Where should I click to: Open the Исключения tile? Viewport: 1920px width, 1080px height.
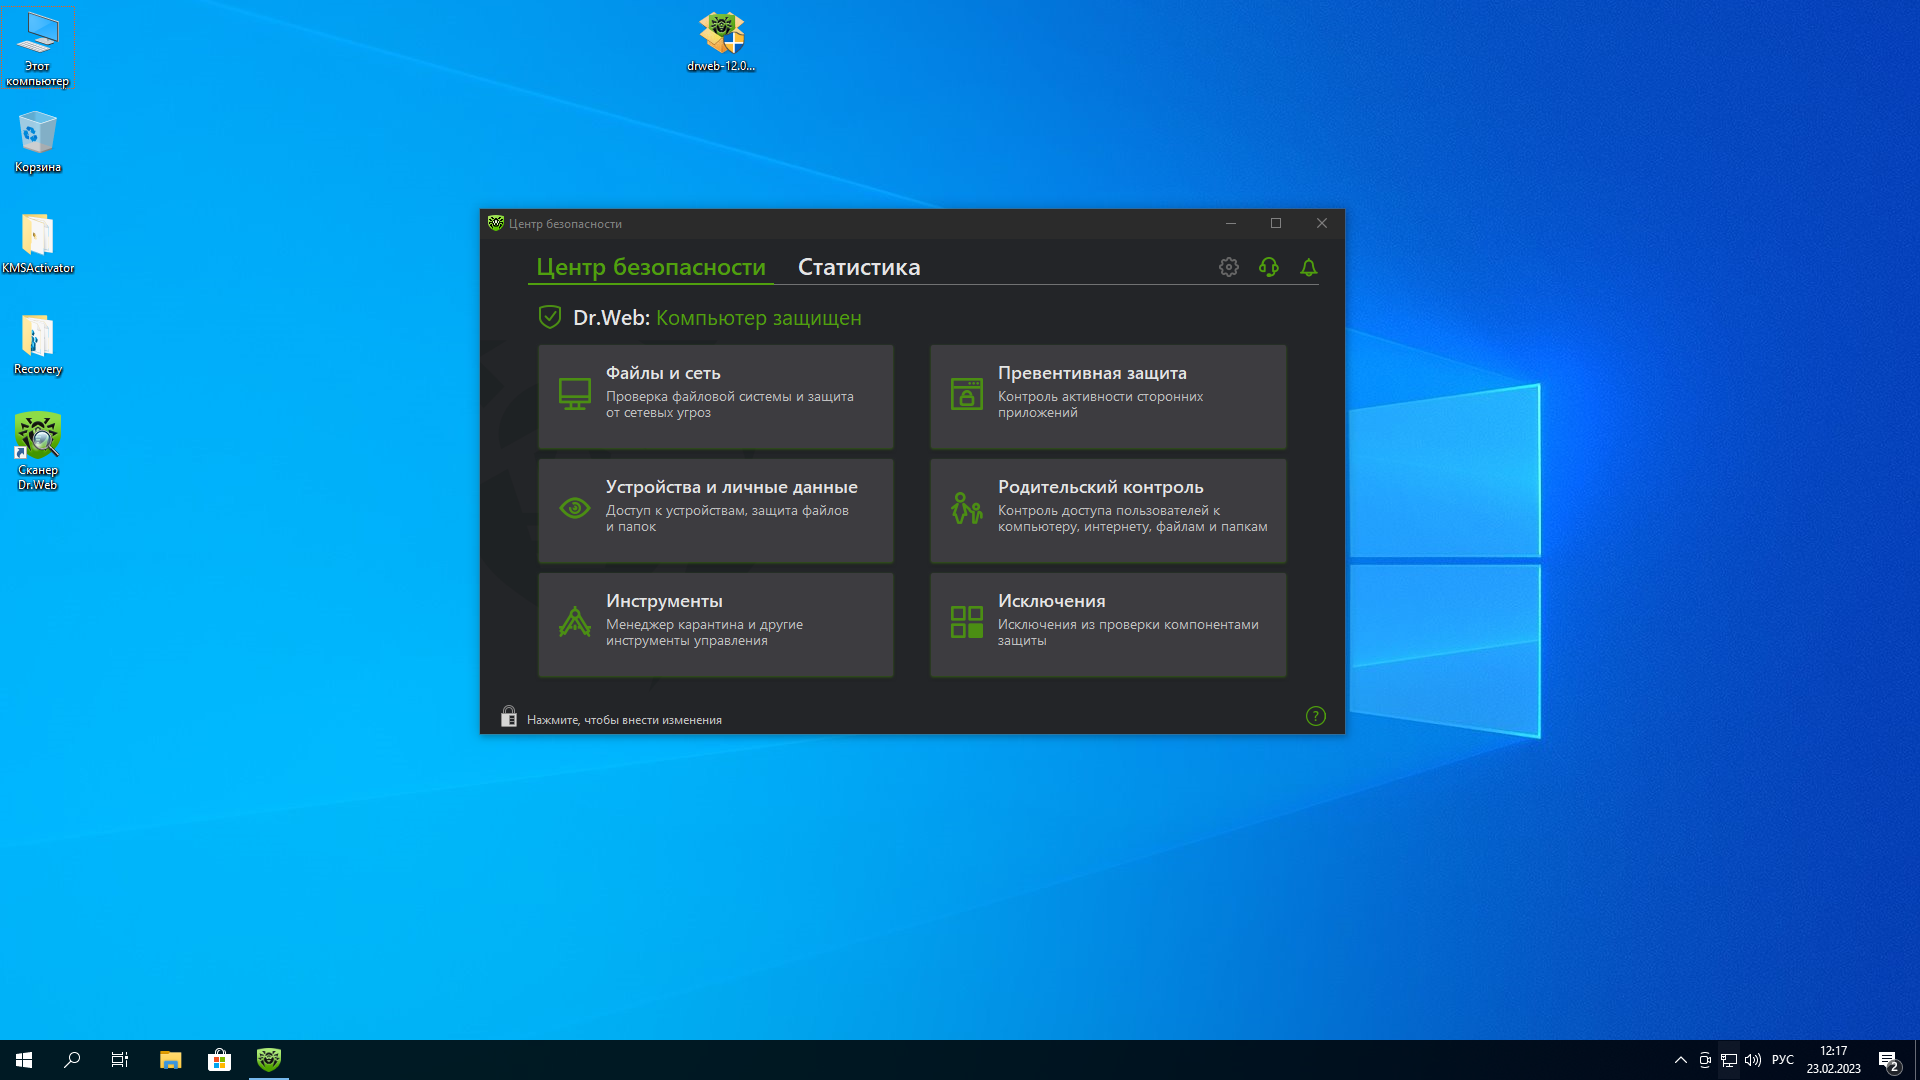click(x=1108, y=624)
